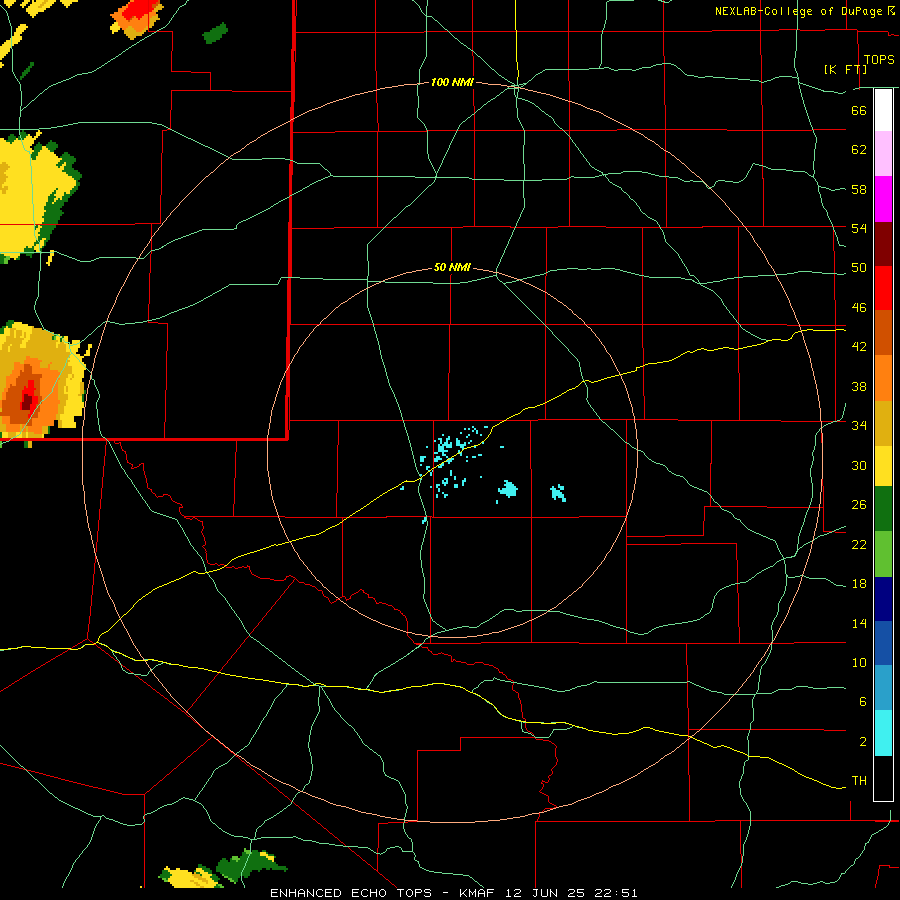Select the "[K FT]" units label
Screen dimensions: 900x900
845,69
